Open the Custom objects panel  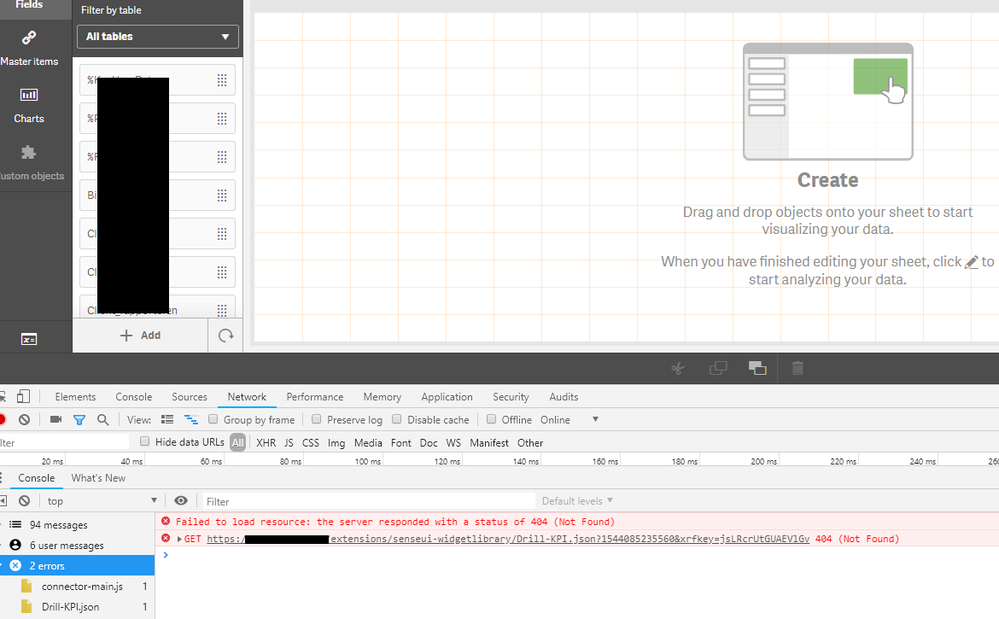(x=31, y=163)
